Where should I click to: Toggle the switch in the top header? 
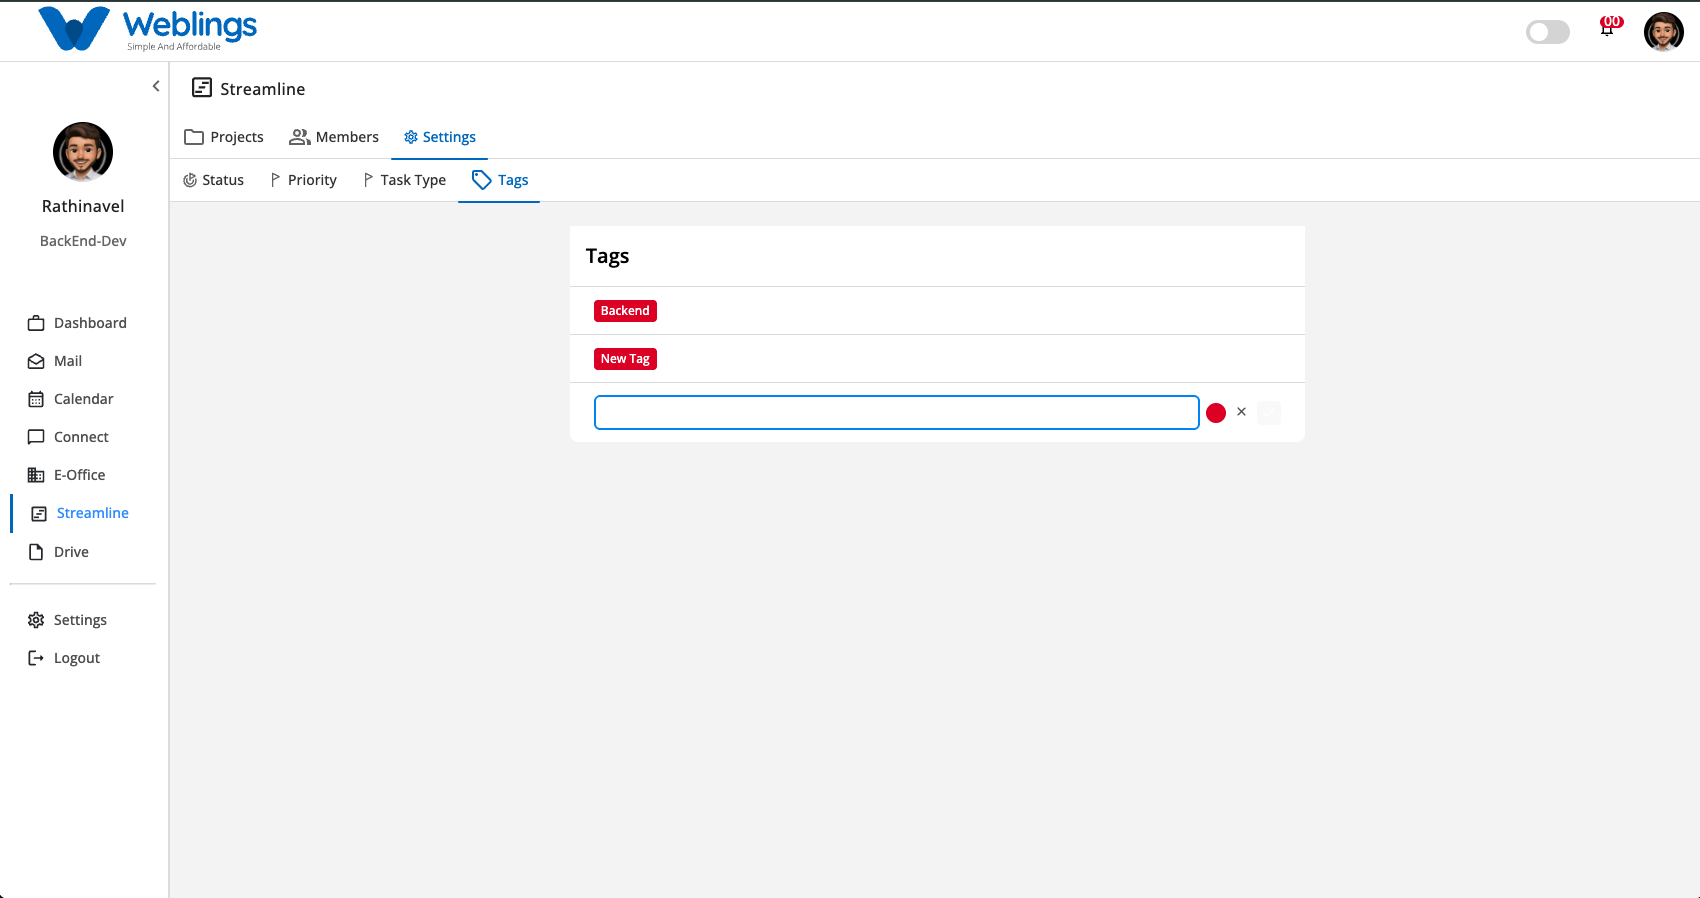1547,32
